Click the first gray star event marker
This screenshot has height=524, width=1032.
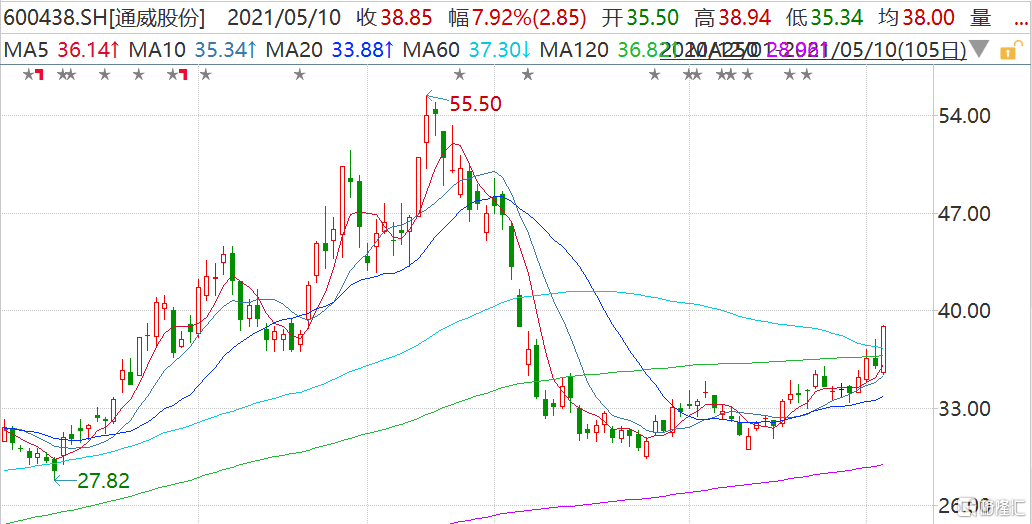28,75
